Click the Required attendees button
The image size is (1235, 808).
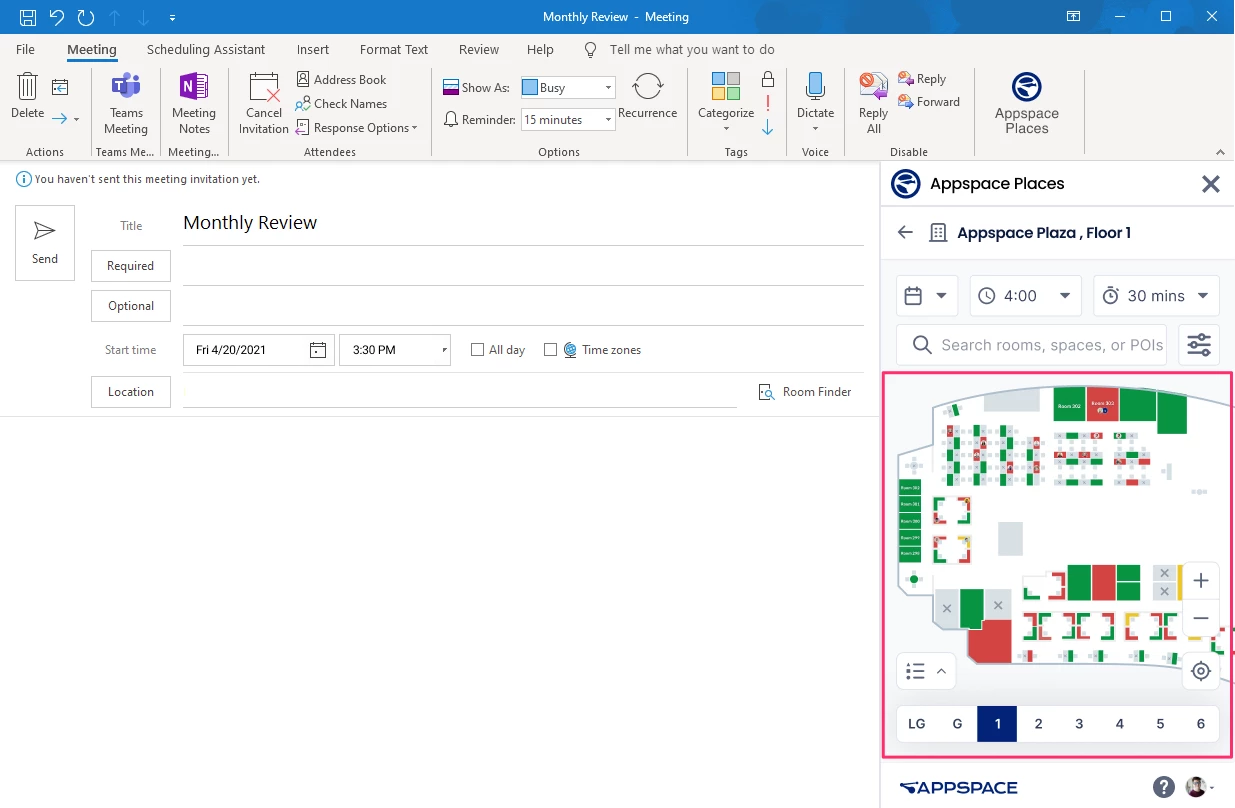tap(131, 266)
